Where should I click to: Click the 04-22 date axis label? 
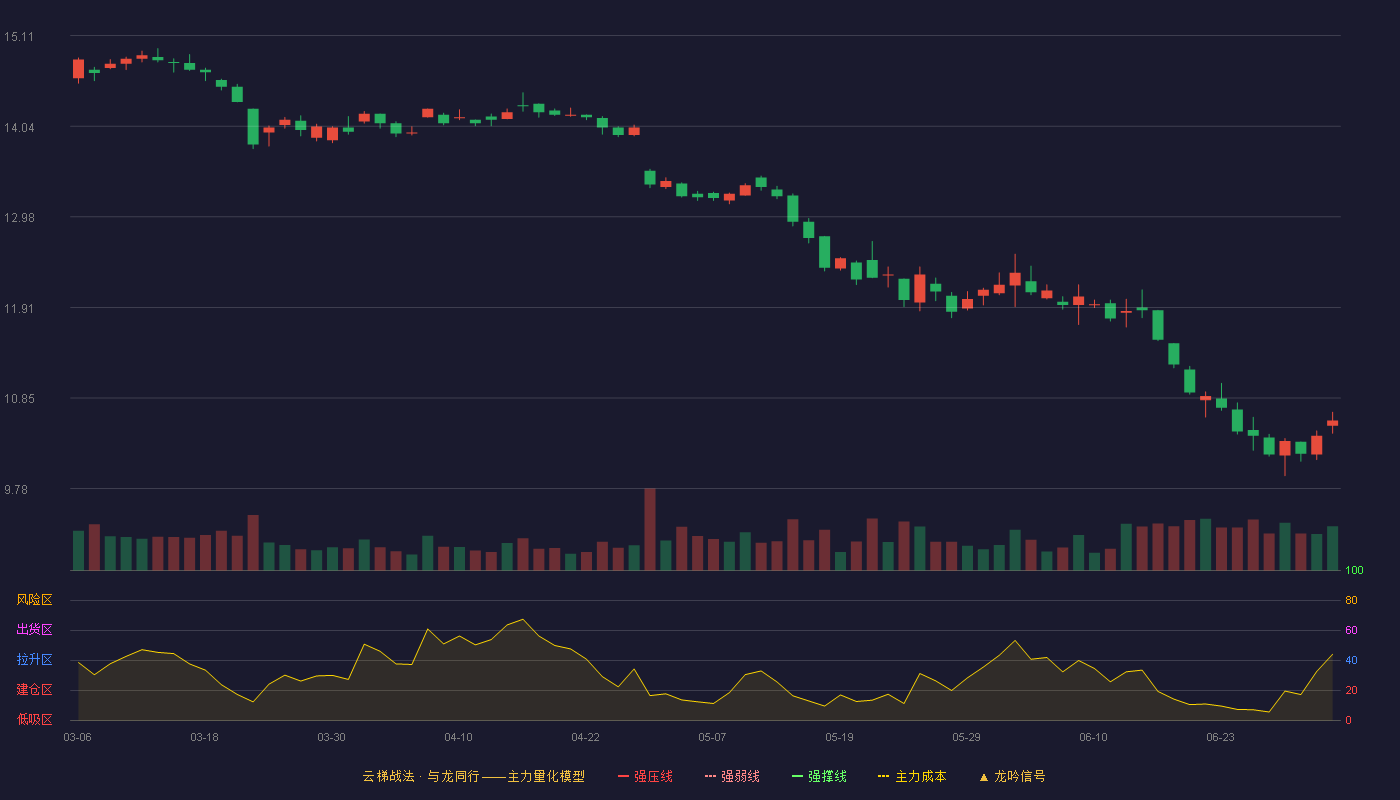(585, 737)
